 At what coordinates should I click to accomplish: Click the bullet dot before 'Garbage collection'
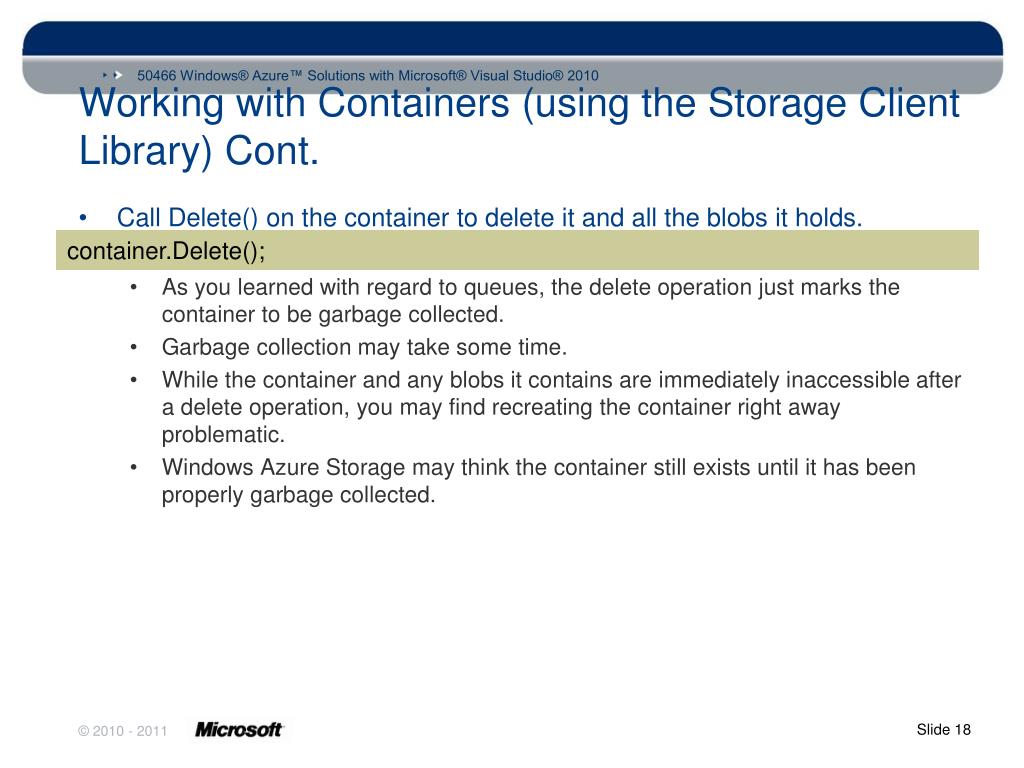(x=133, y=347)
